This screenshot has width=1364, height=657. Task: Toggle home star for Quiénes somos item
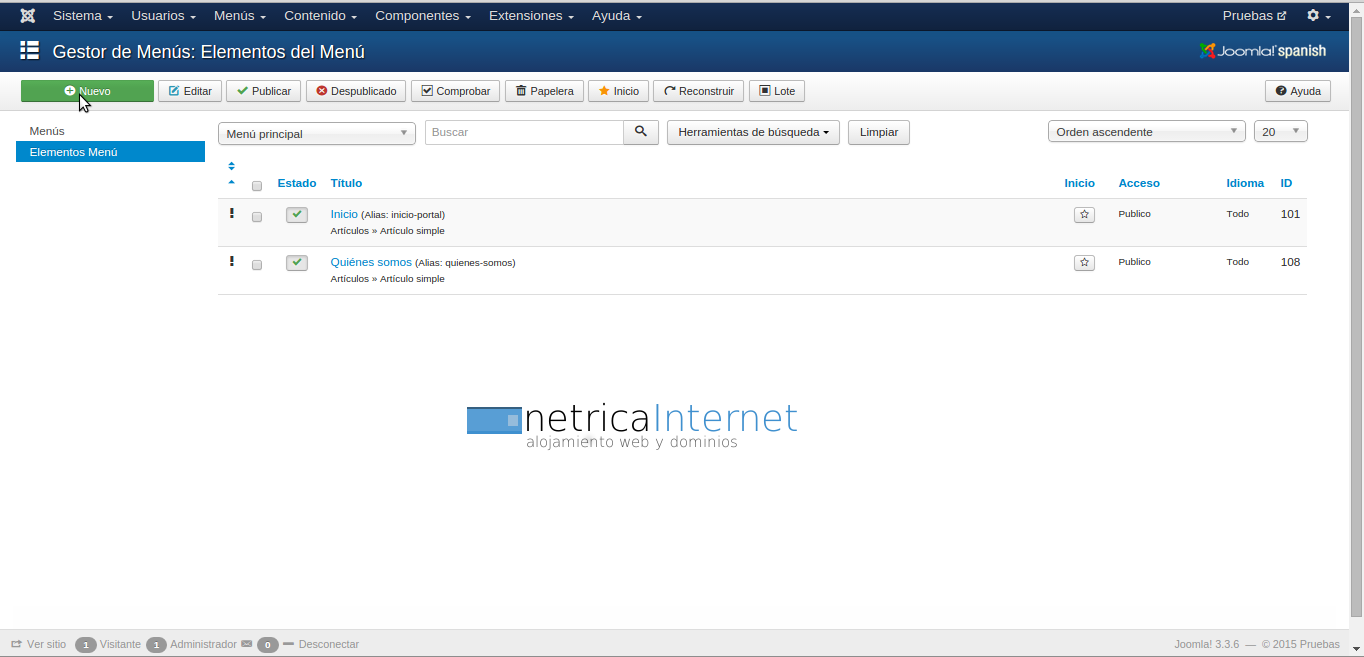1084,263
